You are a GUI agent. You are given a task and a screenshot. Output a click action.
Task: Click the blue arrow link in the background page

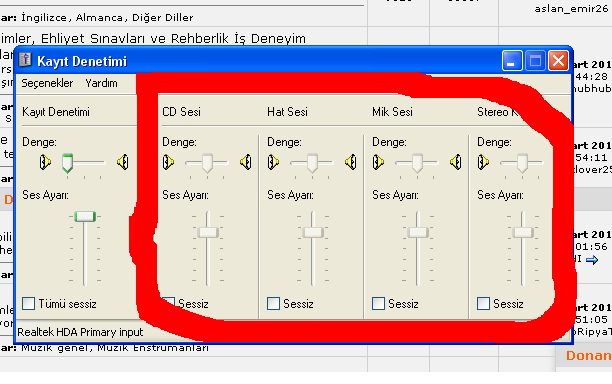click(592, 260)
